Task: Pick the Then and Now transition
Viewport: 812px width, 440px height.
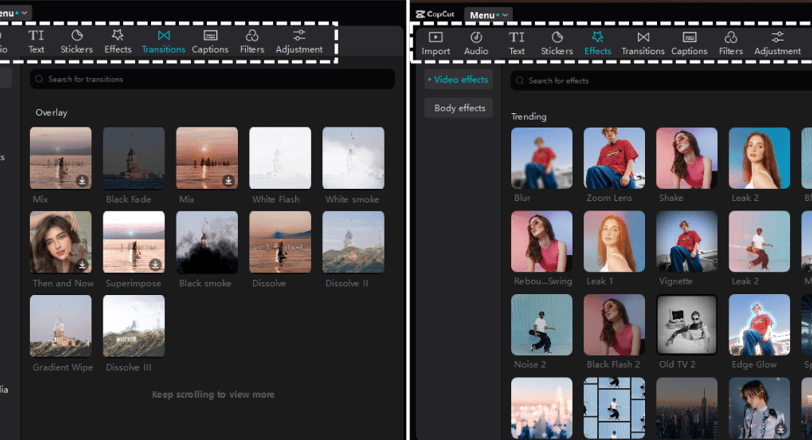Action: pyautogui.click(x=61, y=242)
